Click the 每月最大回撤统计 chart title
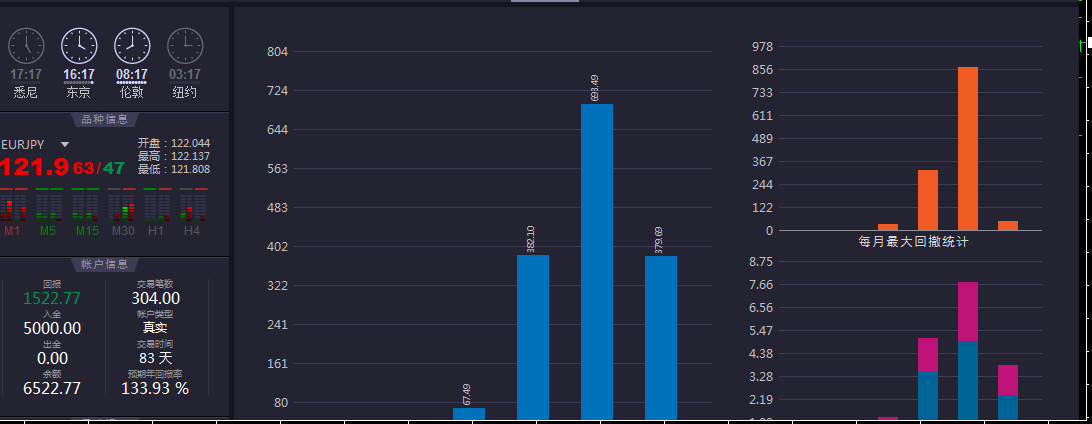1092x424 pixels. 913,242
